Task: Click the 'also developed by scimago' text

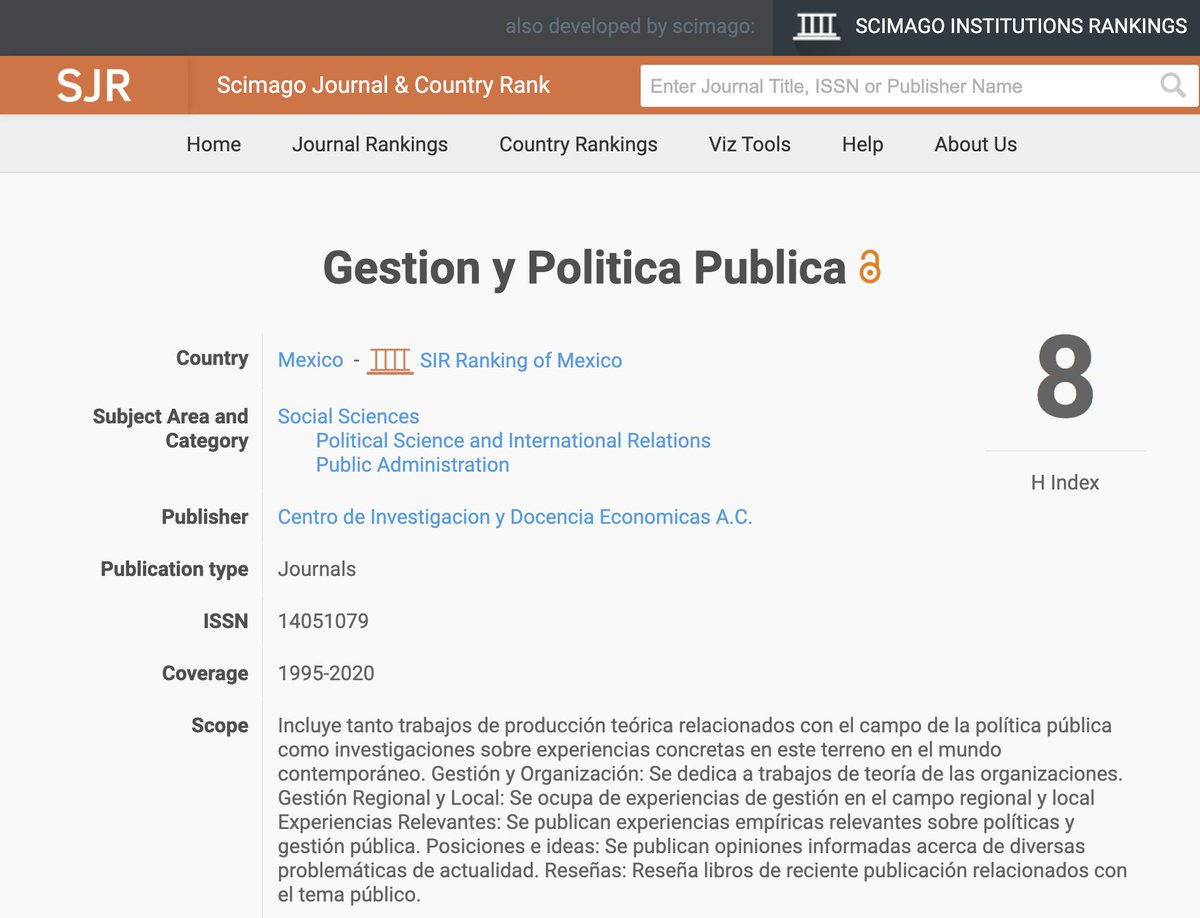Action: pyautogui.click(x=630, y=27)
